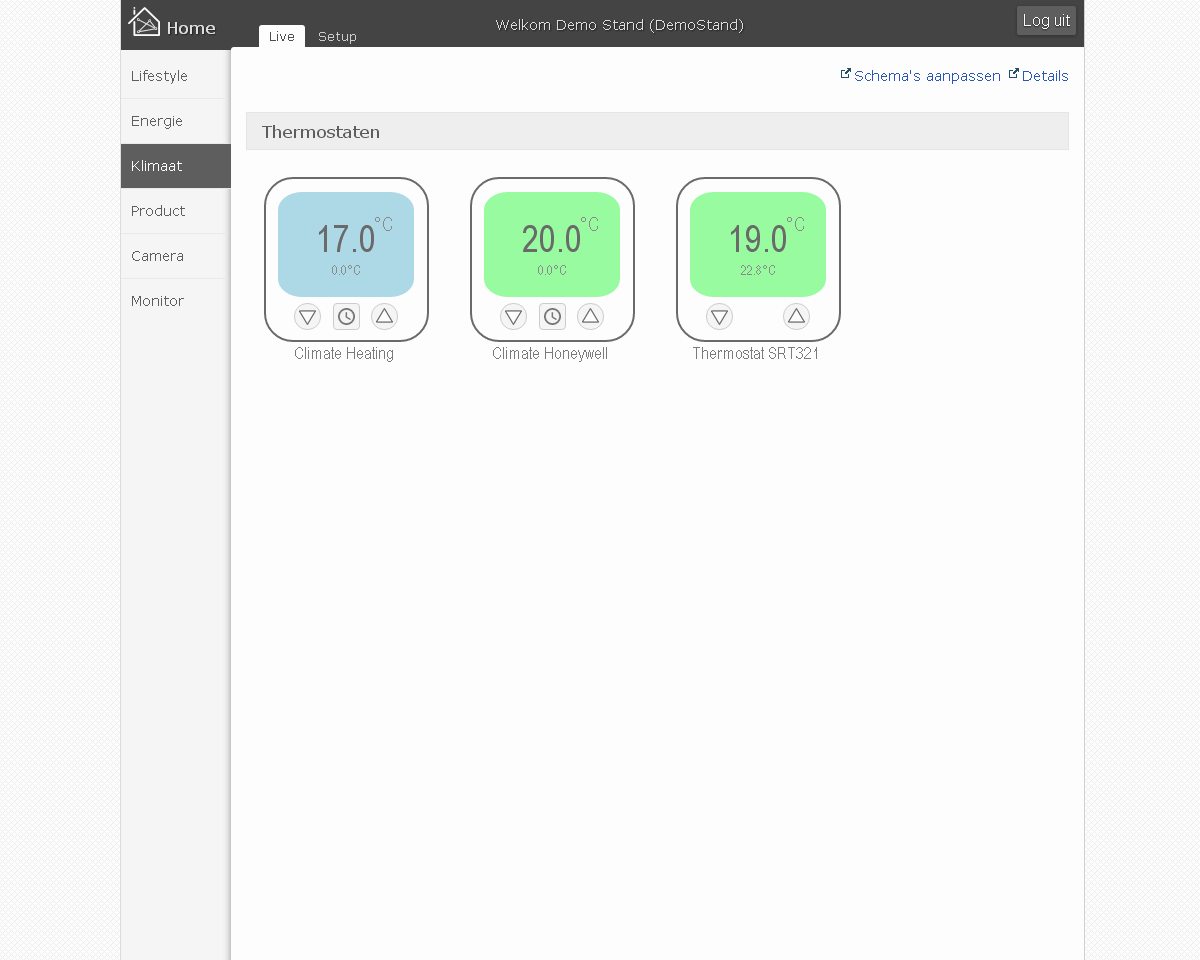This screenshot has height=960, width=1200.
Task: Switch to the Setup tab
Action: (x=337, y=37)
